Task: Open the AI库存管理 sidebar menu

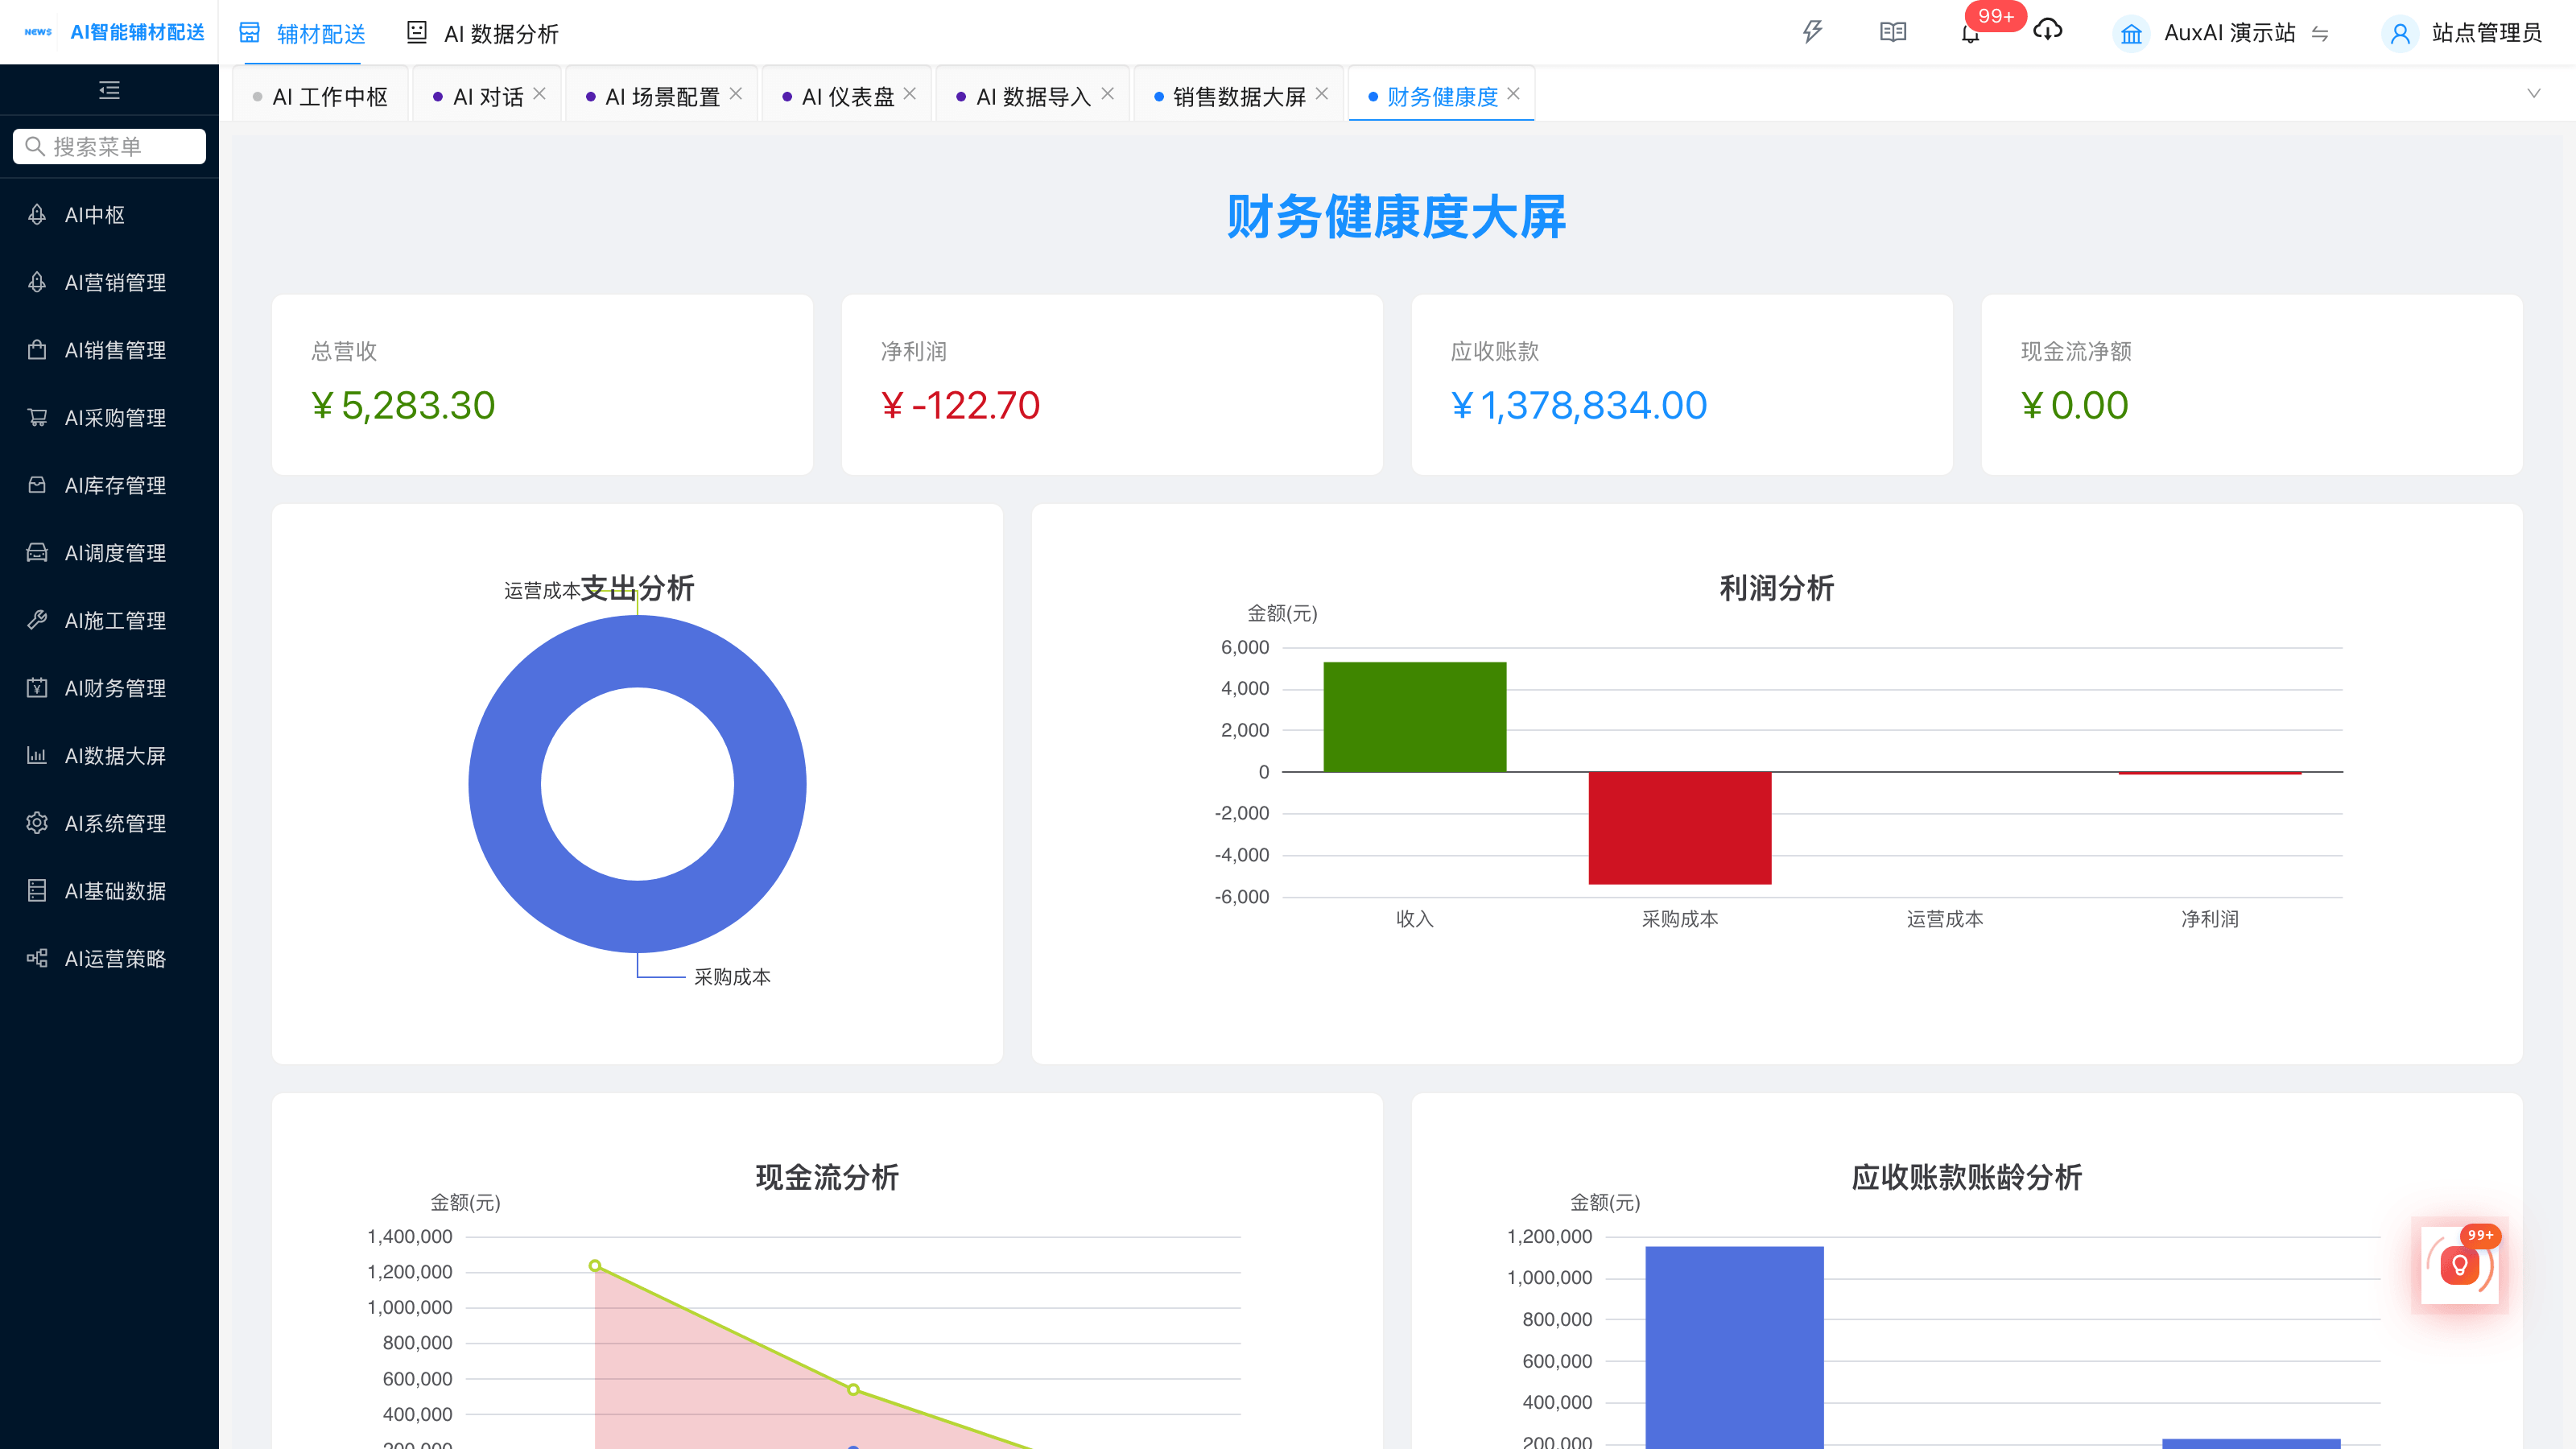Action: click(x=109, y=485)
